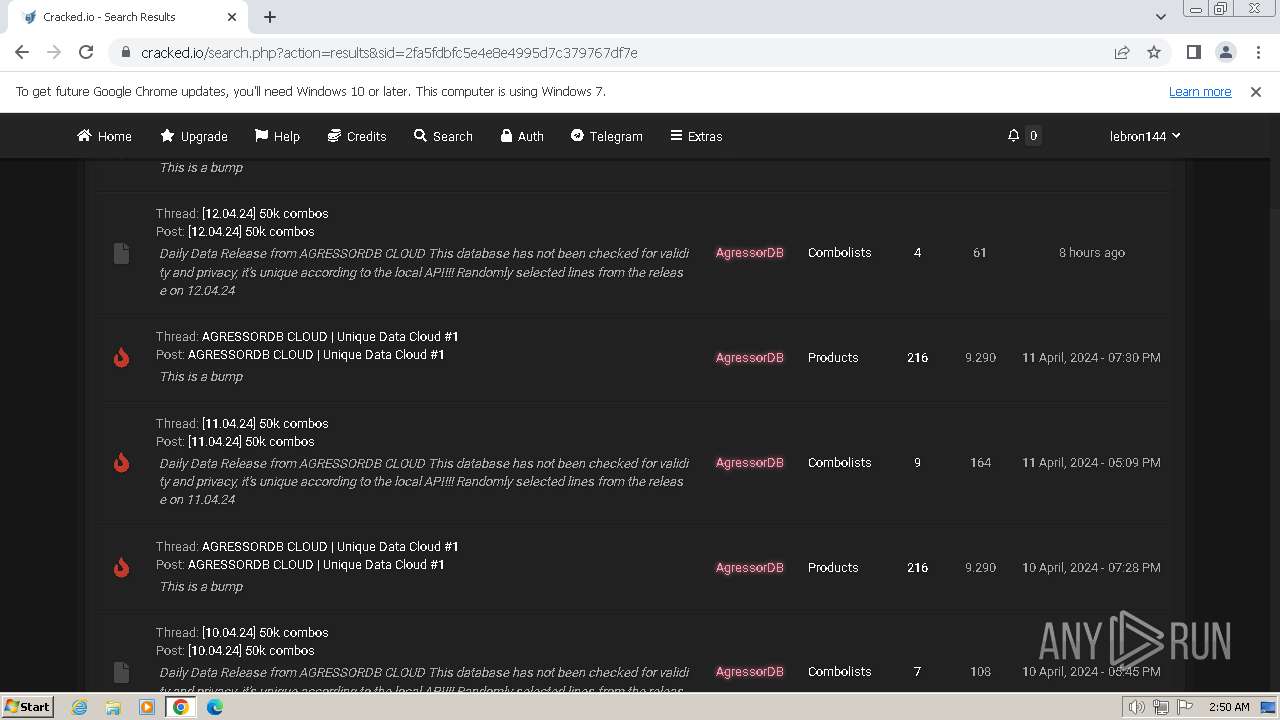Open Upgrade in forum navigation

(194, 136)
